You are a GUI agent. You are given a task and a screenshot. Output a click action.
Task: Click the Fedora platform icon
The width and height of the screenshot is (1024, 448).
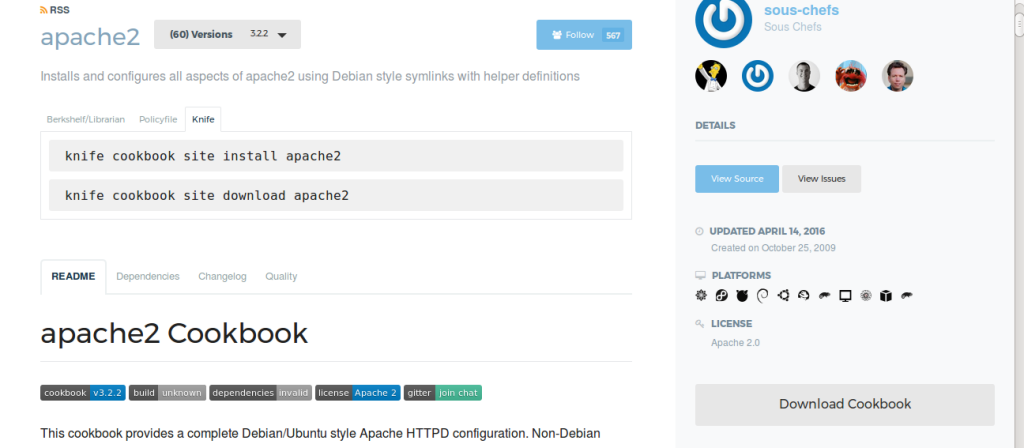721,296
